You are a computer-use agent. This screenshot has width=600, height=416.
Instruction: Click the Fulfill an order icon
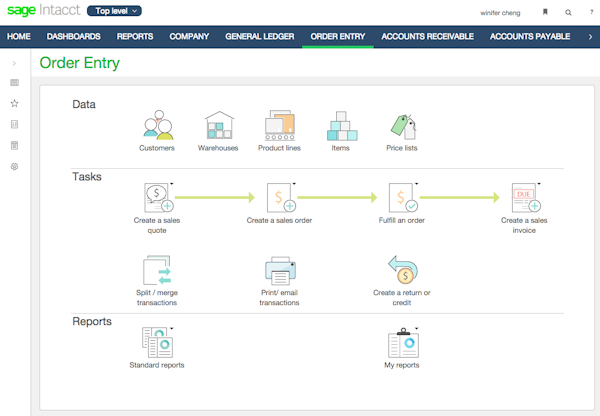click(x=402, y=197)
